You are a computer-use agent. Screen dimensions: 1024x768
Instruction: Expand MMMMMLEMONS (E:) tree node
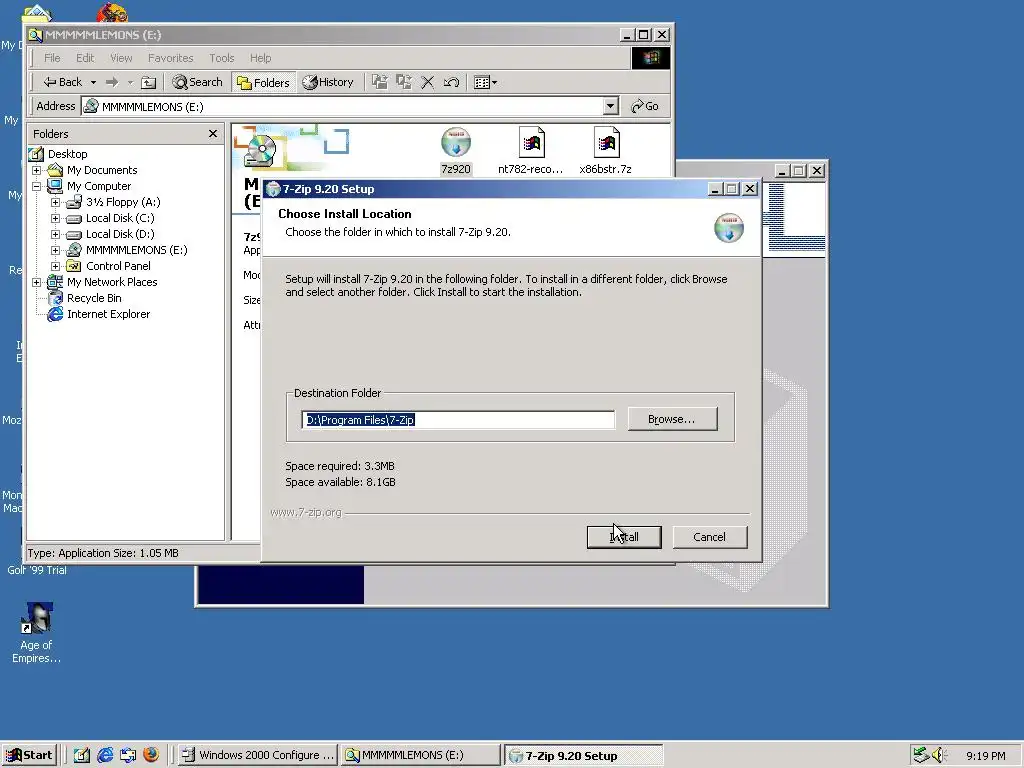[x=56, y=250]
